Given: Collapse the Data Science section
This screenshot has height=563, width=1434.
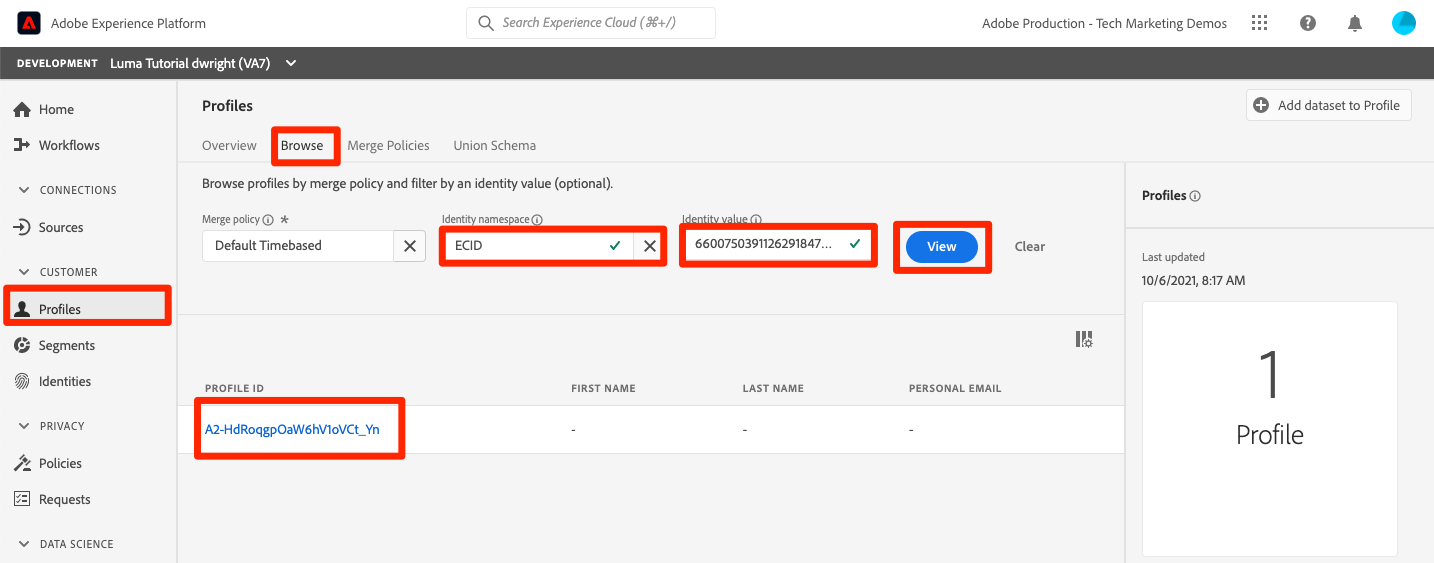Looking at the screenshot, I should tap(24, 544).
